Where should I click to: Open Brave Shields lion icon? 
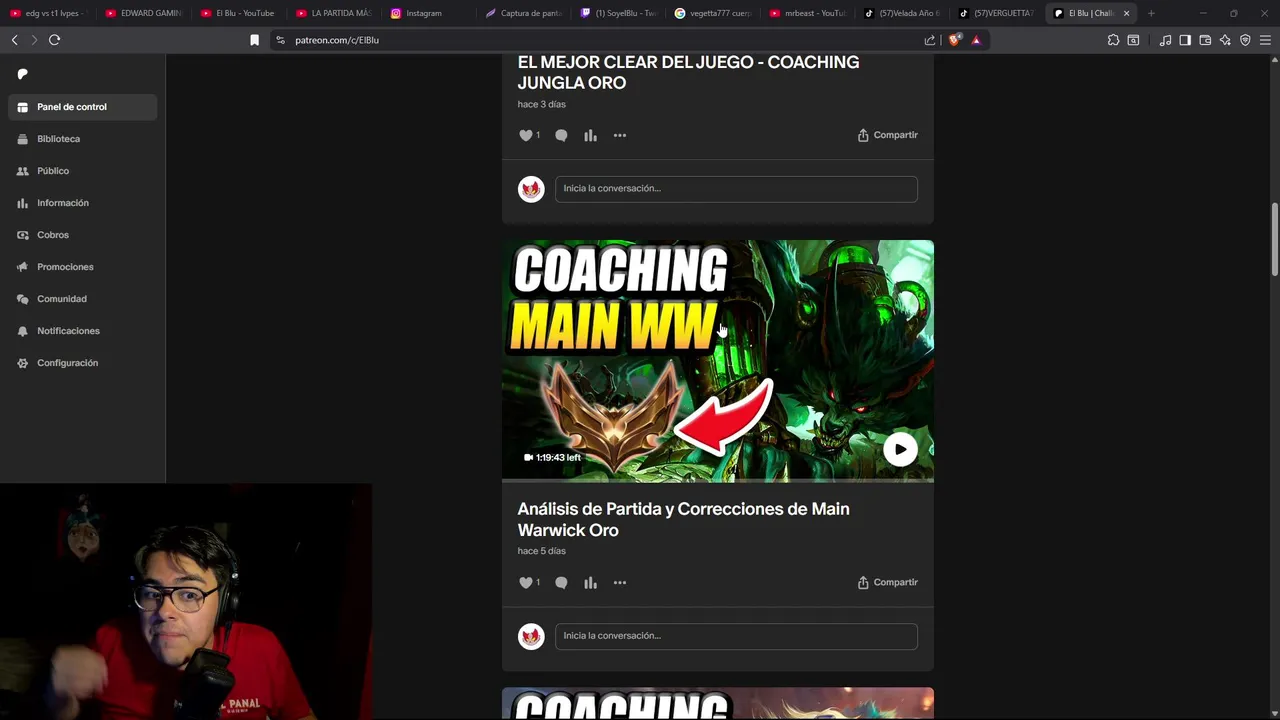(954, 40)
